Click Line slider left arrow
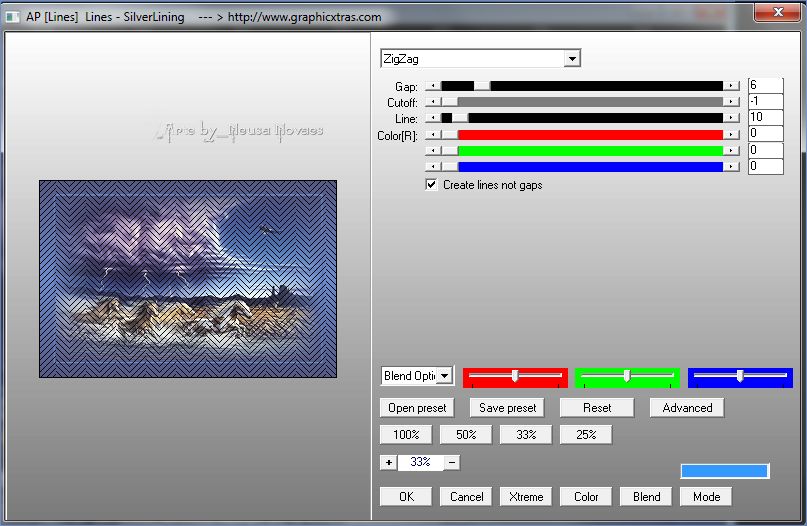Screen dimensions: 807x526 (433, 118)
